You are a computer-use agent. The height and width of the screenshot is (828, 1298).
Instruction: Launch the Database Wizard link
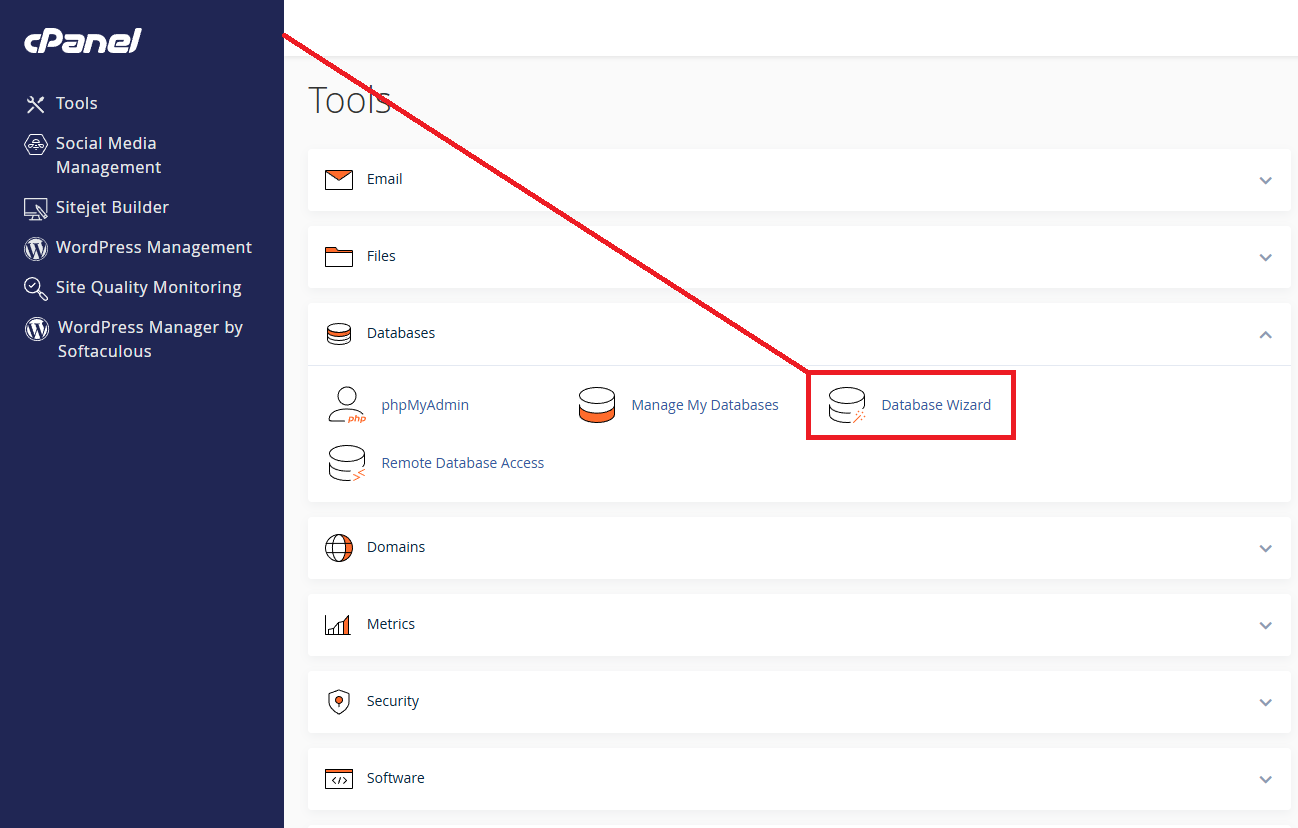(936, 406)
